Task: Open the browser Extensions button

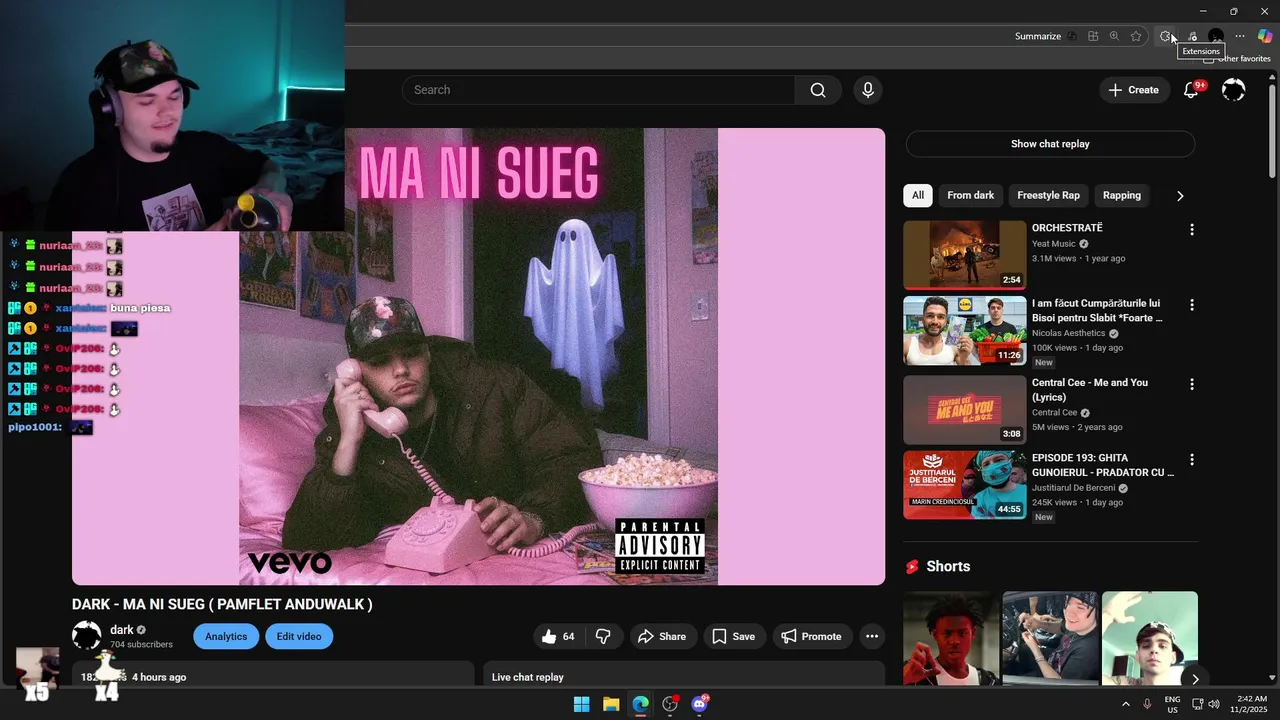Action: [x=1165, y=36]
